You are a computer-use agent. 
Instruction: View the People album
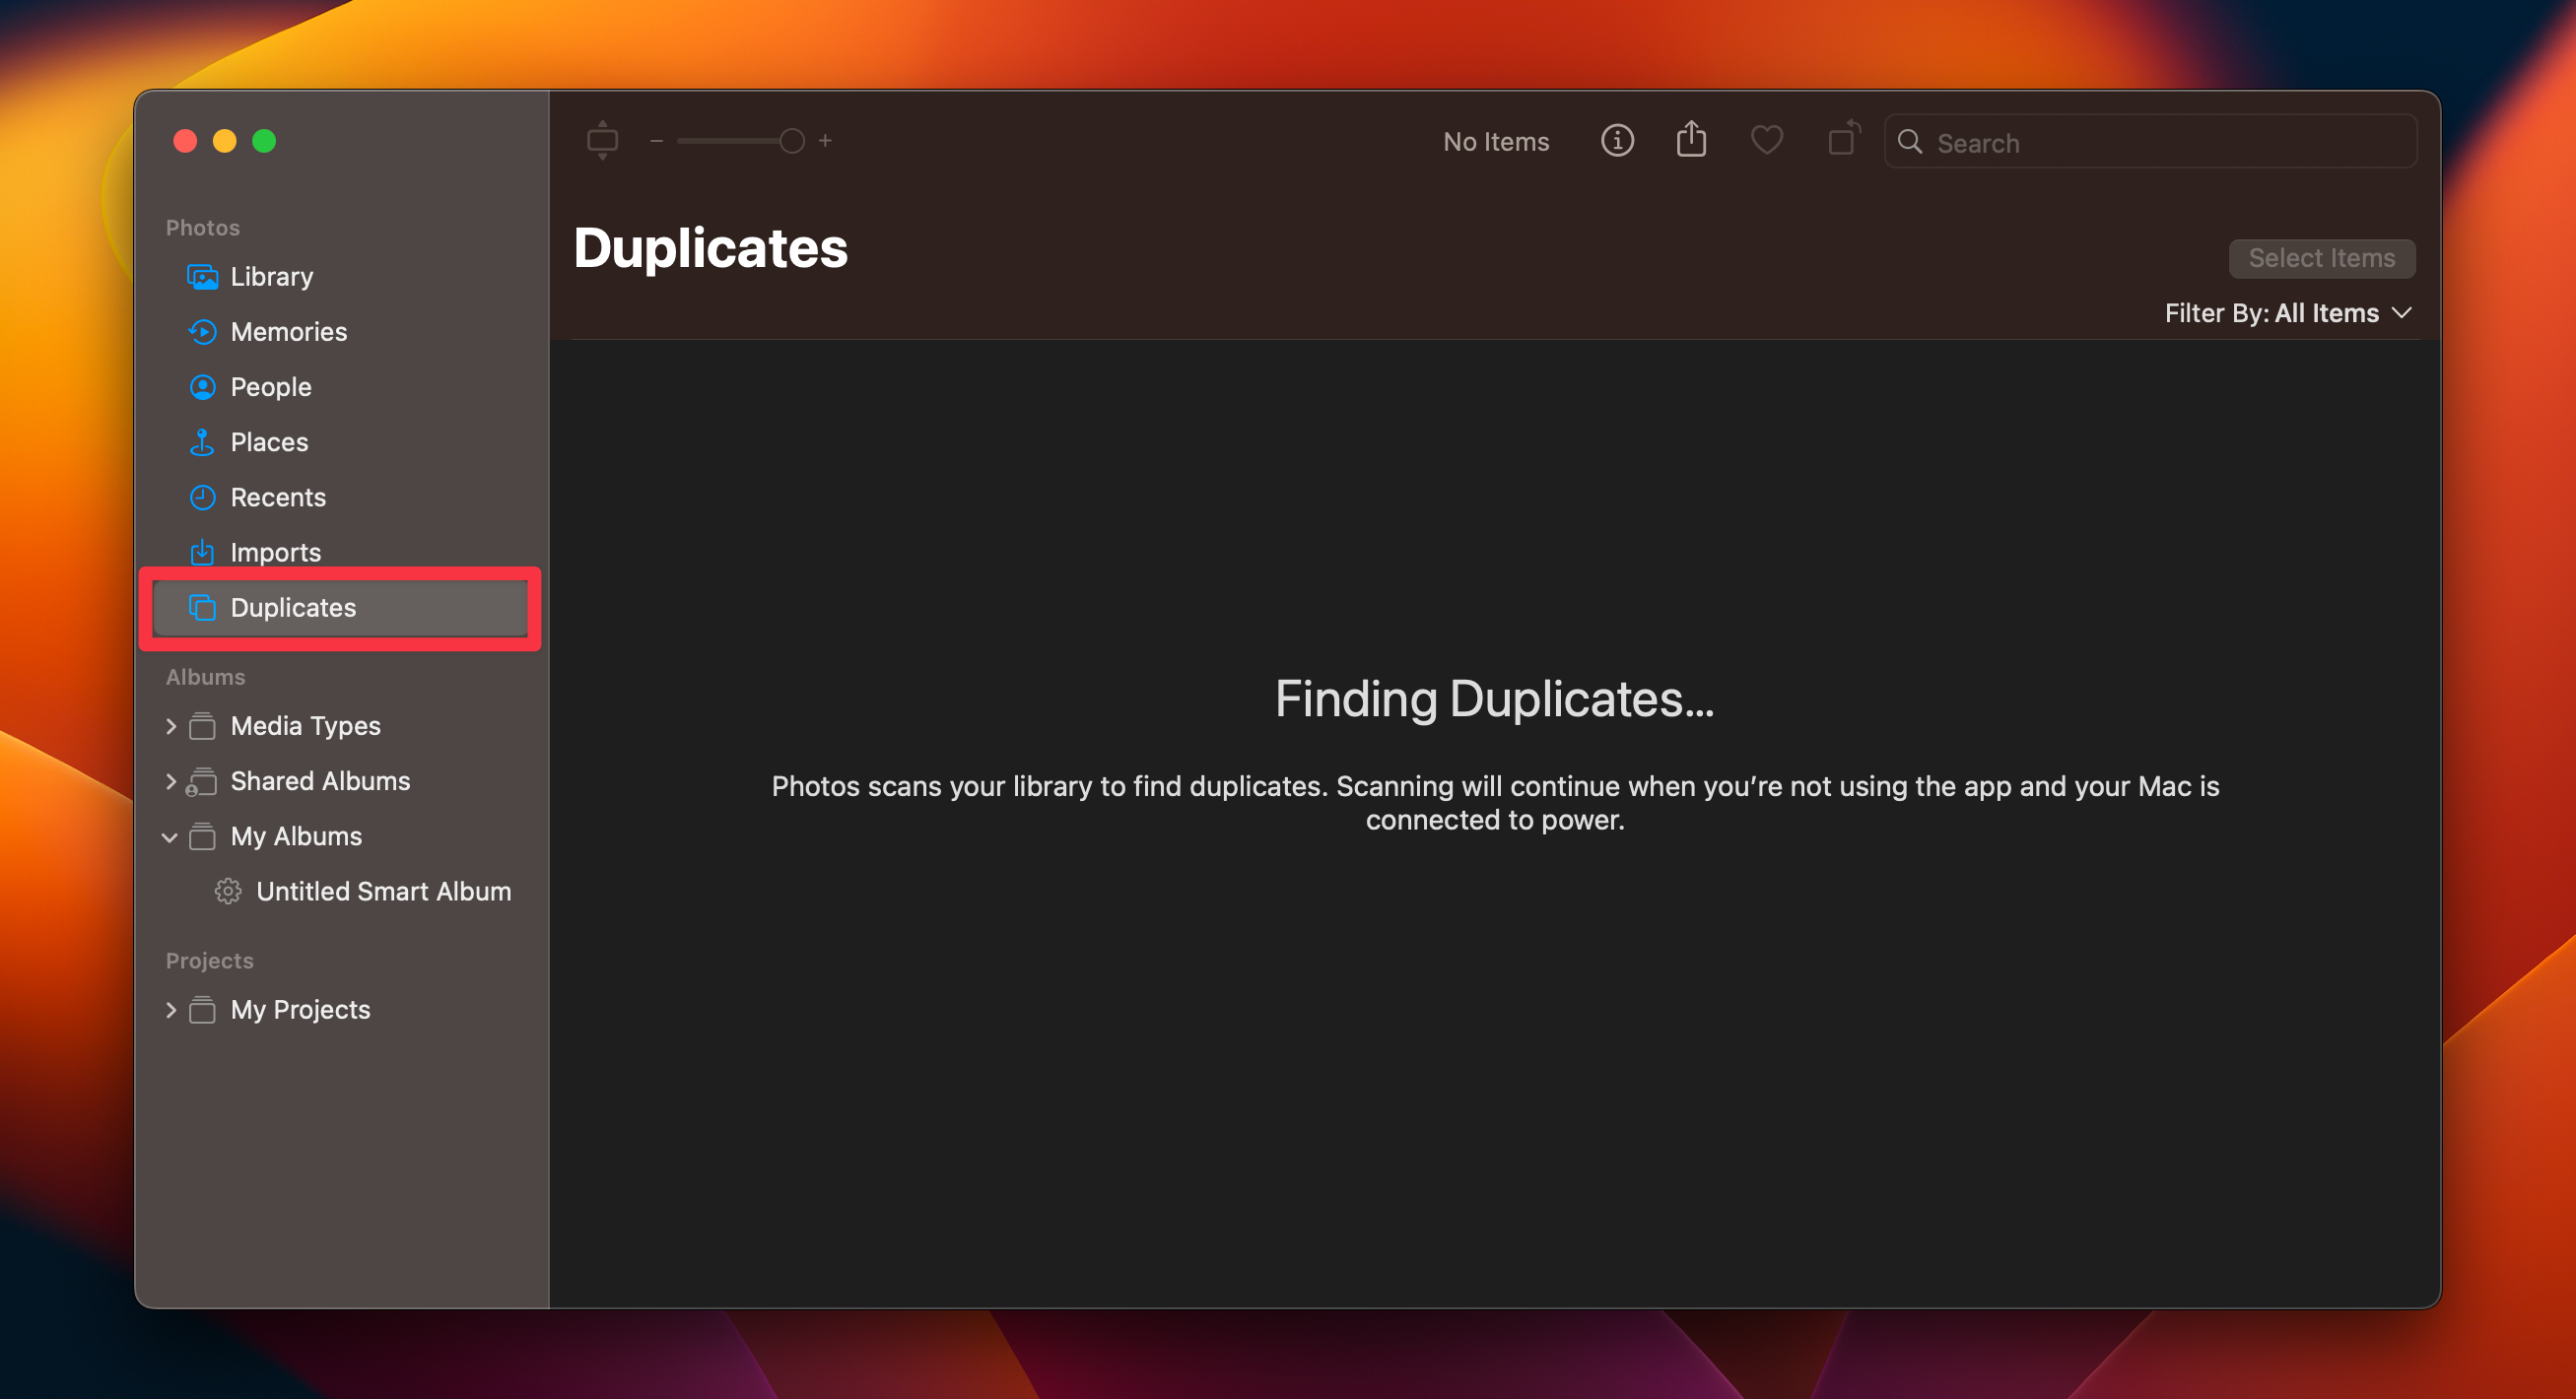point(271,386)
